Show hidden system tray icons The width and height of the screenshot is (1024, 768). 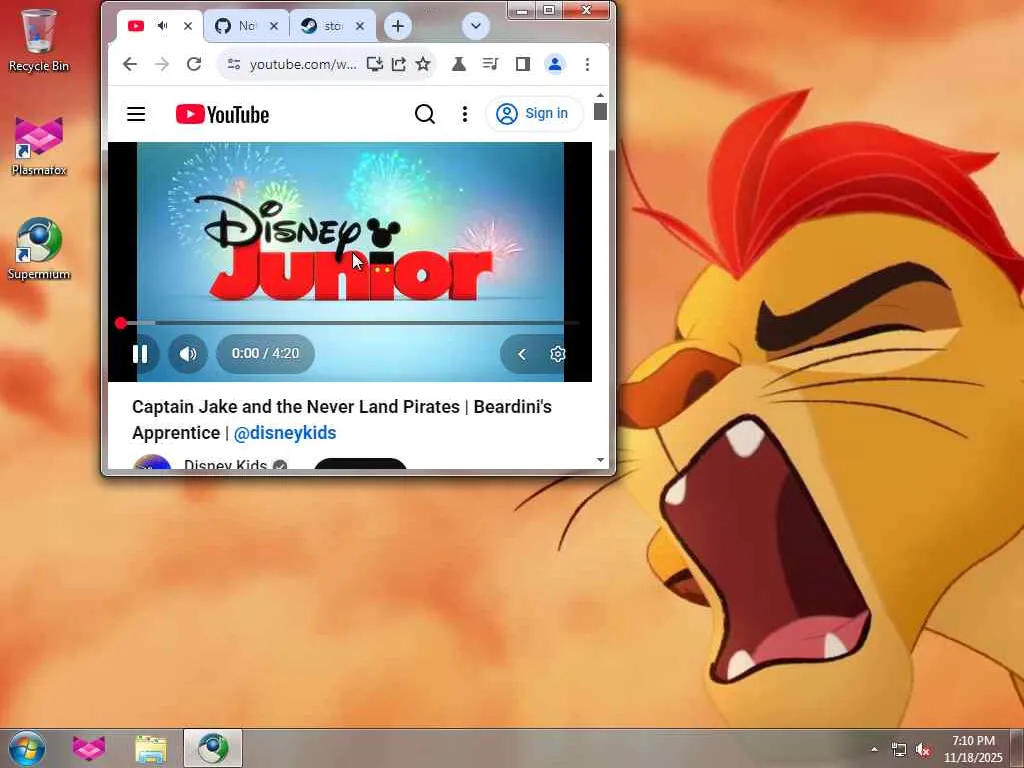tap(874, 749)
